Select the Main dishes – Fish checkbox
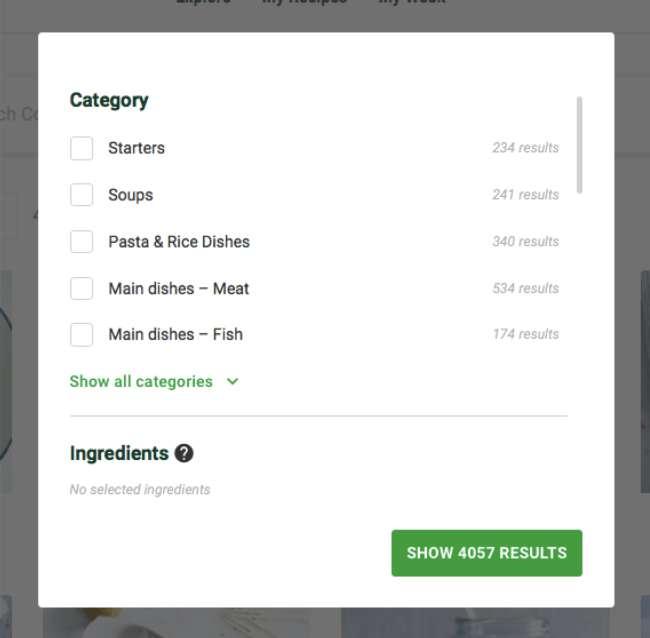This screenshot has width=650, height=638. (x=82, y=334)
